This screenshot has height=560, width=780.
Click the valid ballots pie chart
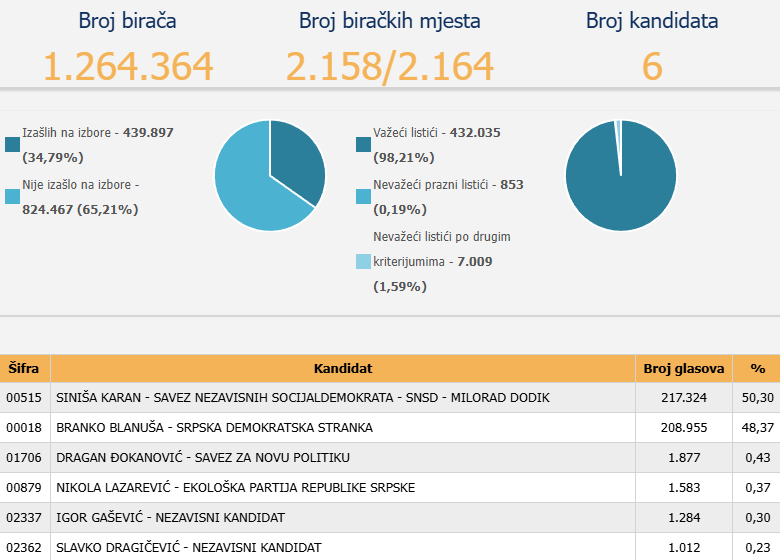pyautogui.click(x=621, y=175)
